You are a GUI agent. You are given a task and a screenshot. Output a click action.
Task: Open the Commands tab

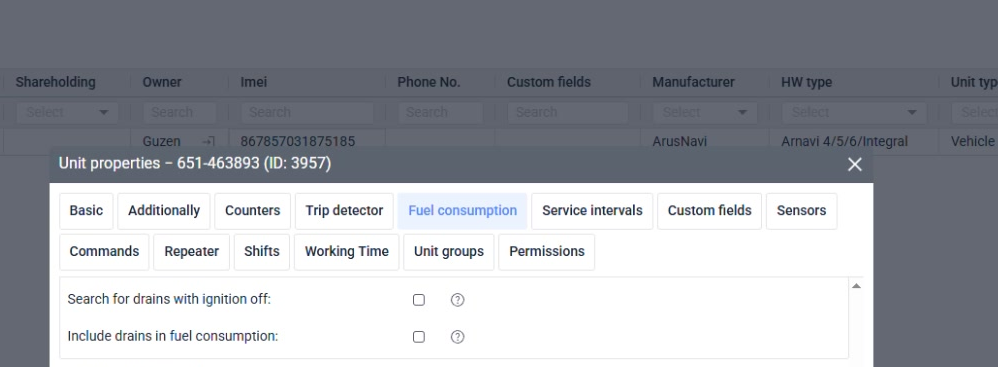[x=104, y=251]
